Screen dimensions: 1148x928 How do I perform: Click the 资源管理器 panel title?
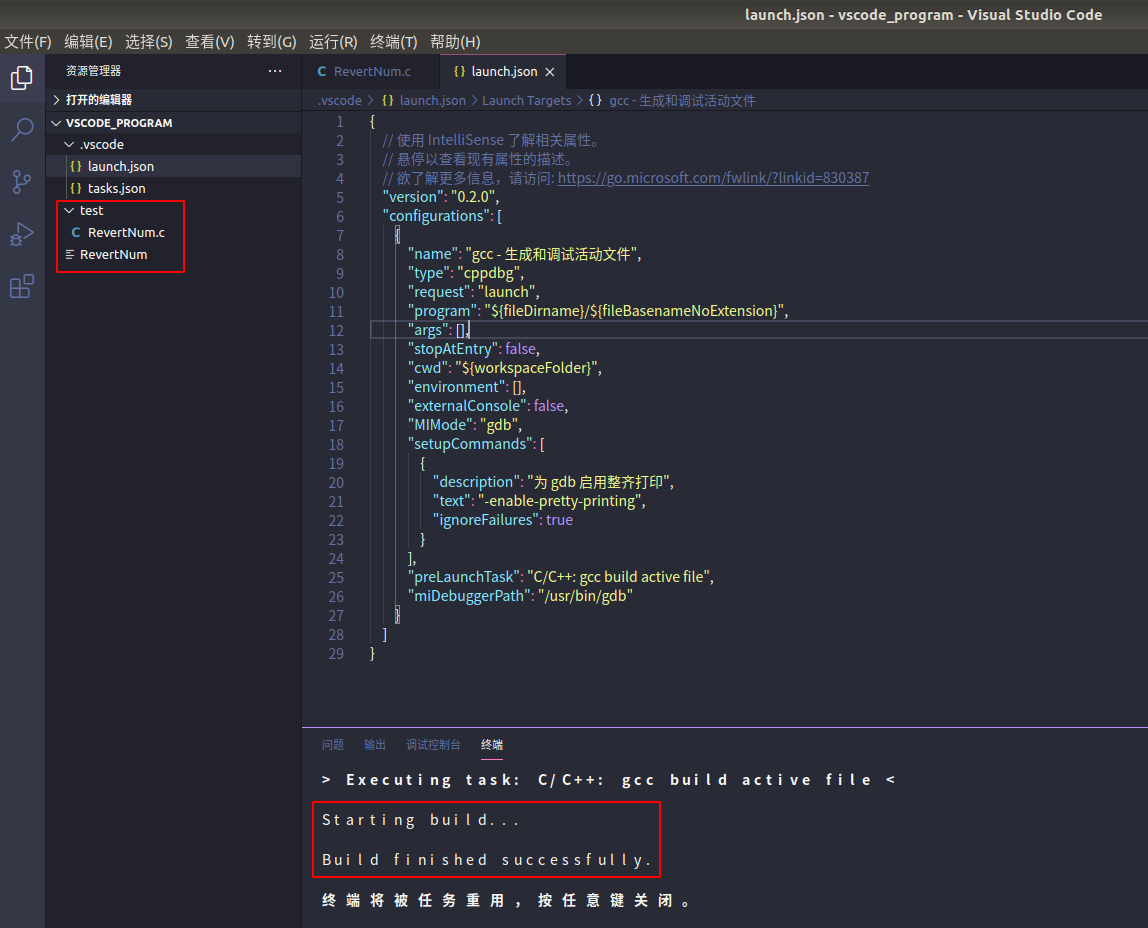93,71
